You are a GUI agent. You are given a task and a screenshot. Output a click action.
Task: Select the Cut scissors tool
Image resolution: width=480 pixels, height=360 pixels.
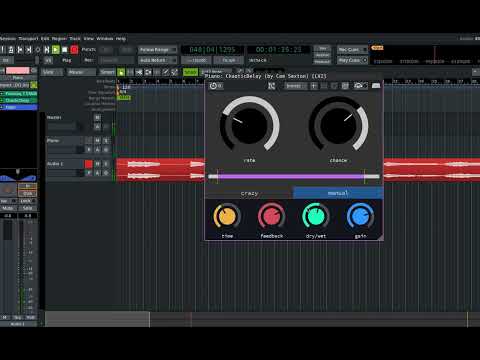tap(139, 72)
